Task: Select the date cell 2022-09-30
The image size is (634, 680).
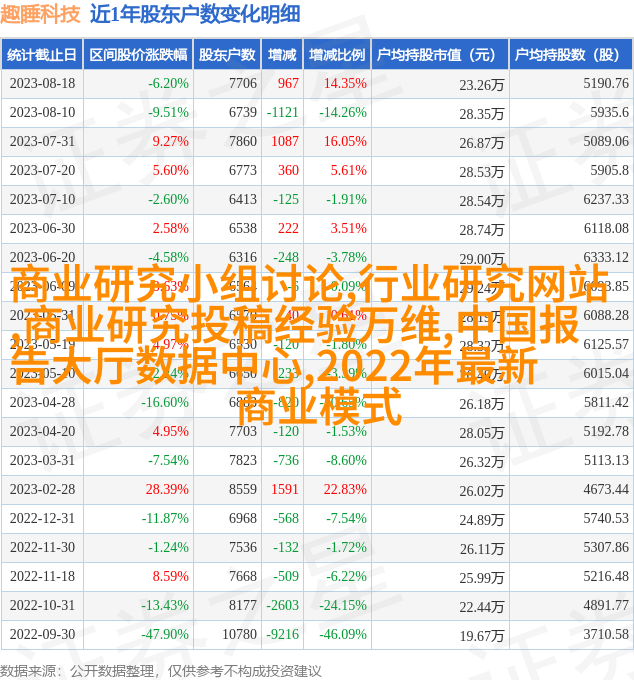Action: point(42,635)
